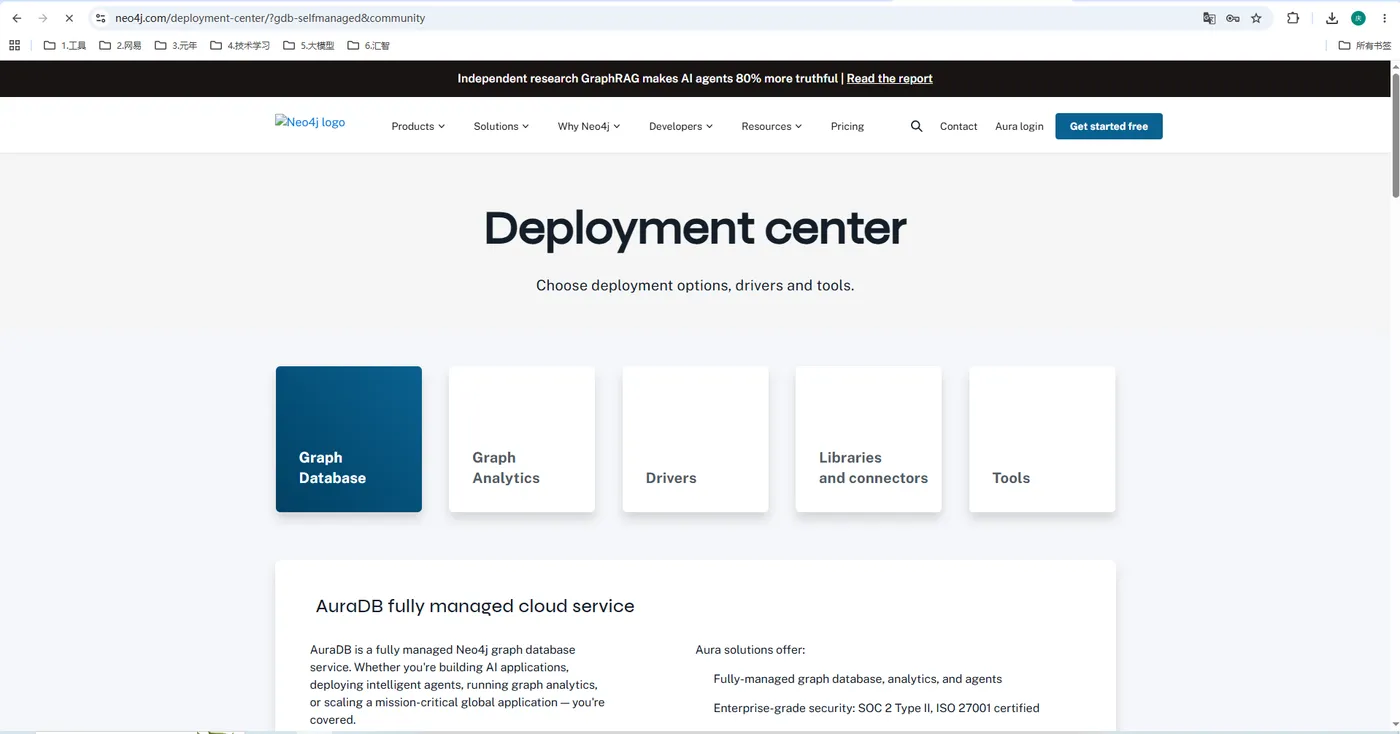This screenshot has height=734, width=1400.
Task: Go to the Pricing page
Action: [847, 126]
